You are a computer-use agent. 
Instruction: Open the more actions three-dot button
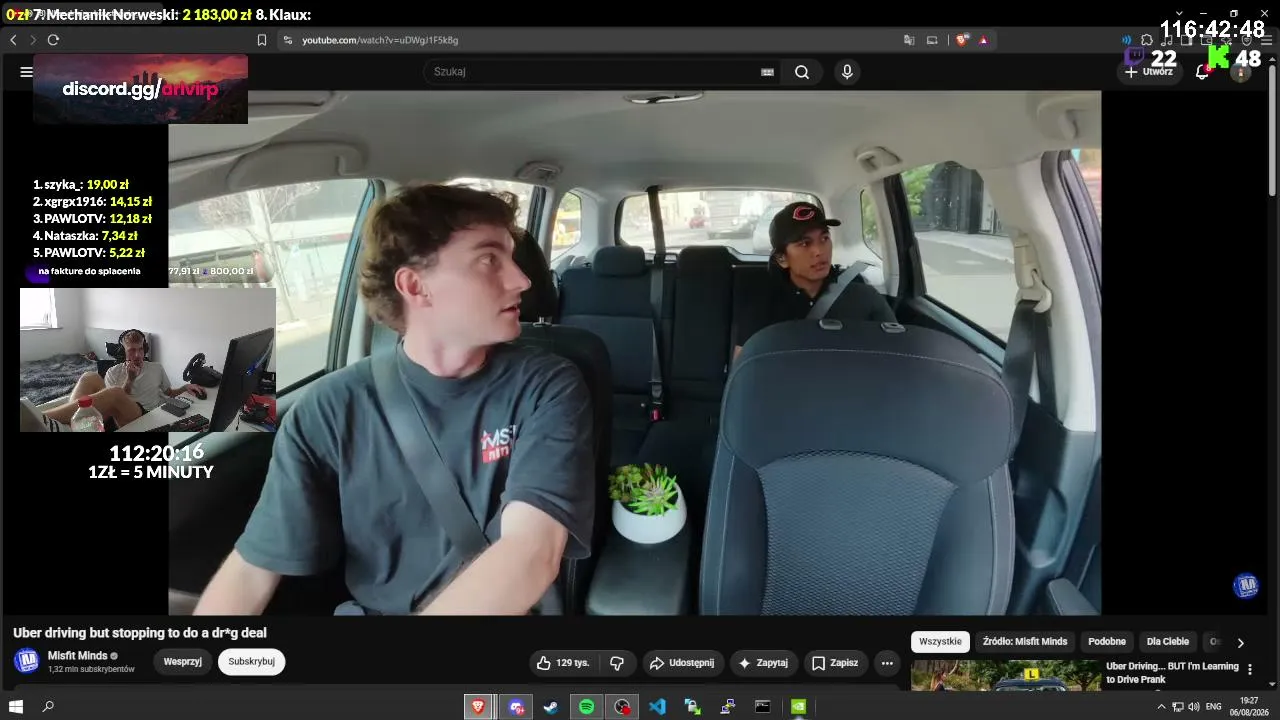point(887,663)
